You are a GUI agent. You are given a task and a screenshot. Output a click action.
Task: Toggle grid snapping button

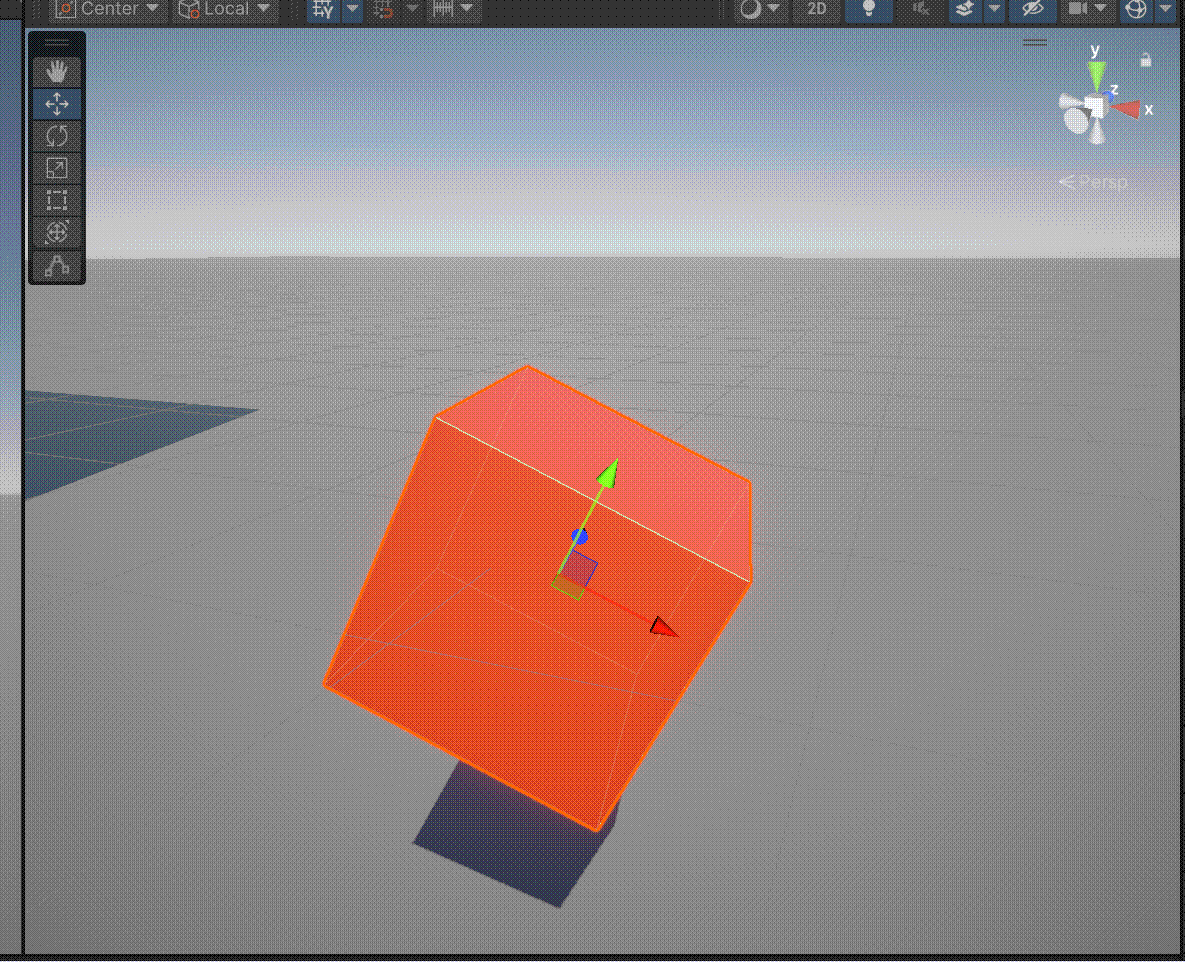[x=323, y=9]
